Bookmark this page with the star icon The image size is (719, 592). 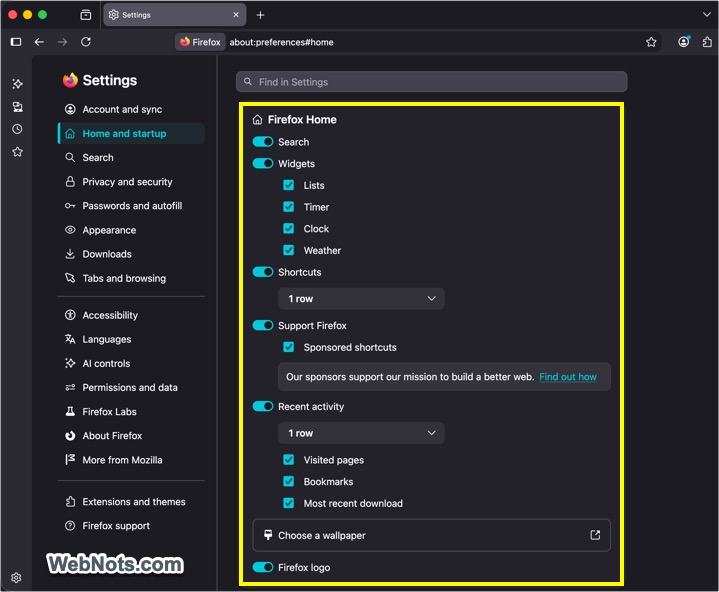pyautogui.click(x=651, y=42)
